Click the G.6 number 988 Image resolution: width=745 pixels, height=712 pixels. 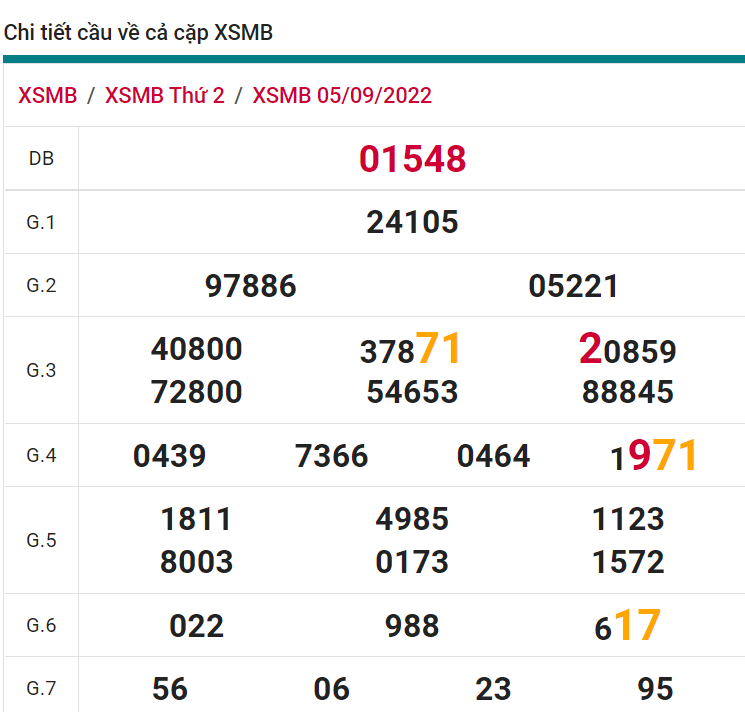[x=412, y=626]
